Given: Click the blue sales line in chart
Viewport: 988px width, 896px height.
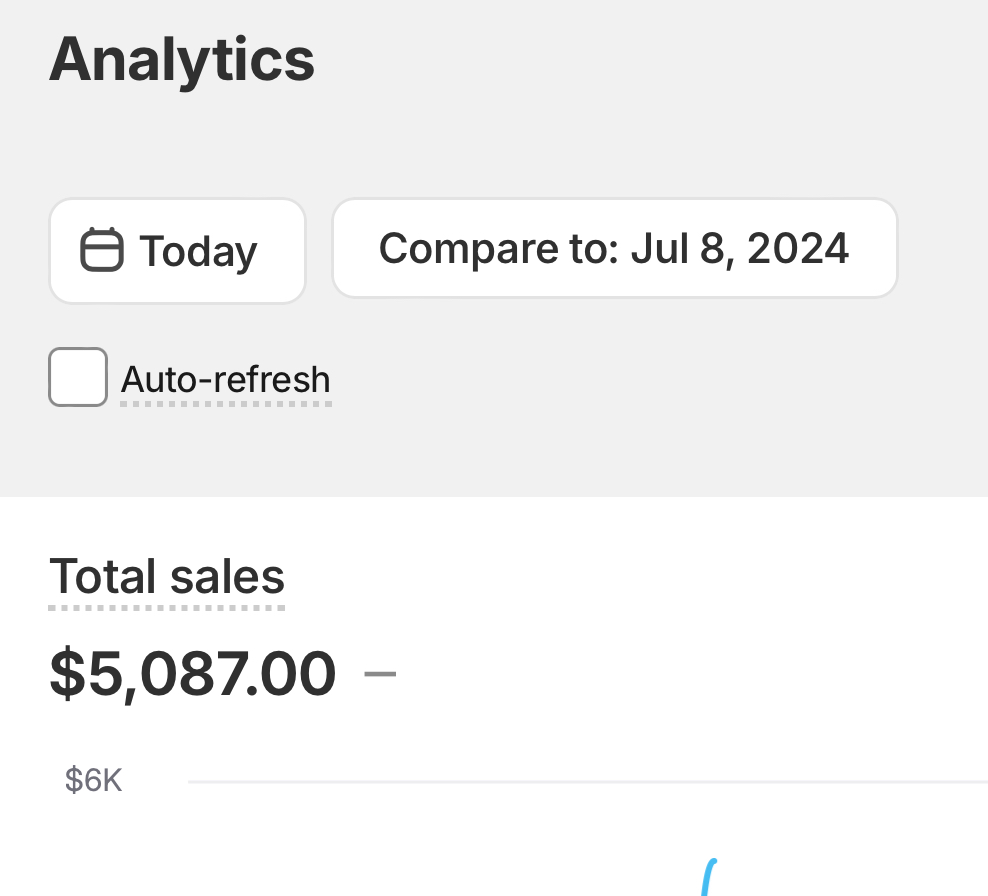Looking at the screenshot, I should 709,878.
